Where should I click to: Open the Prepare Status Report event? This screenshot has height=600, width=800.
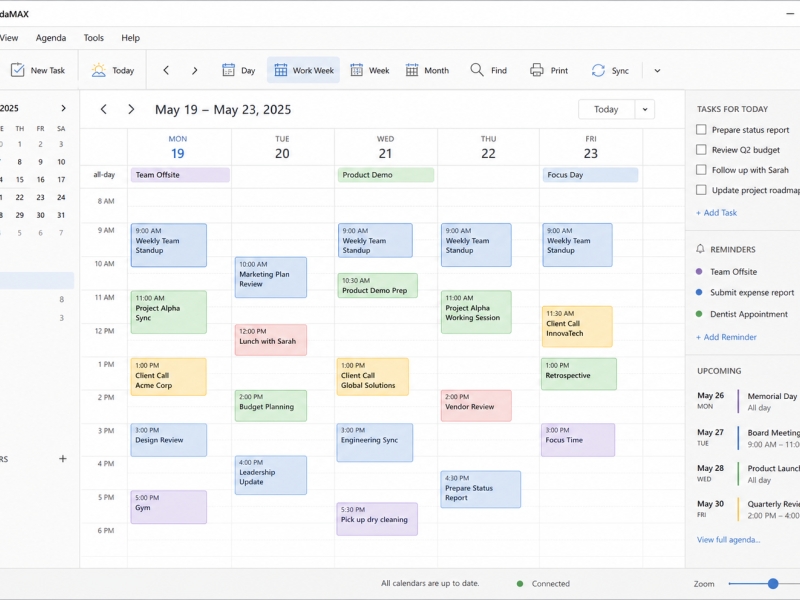click(x=481, y=490)
